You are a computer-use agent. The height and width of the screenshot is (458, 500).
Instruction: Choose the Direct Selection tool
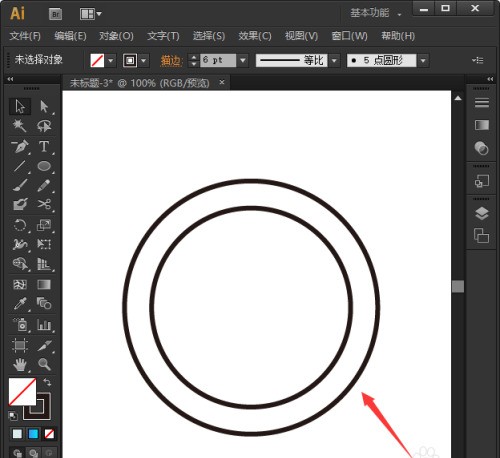pyautogui.click(x=44, y=106)
